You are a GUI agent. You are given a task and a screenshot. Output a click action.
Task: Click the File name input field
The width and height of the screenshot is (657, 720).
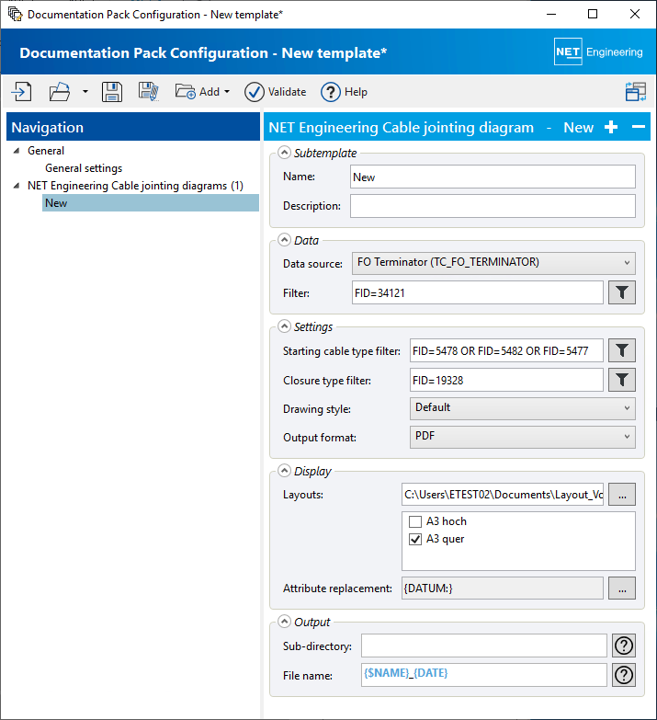(x=484, y=675)
